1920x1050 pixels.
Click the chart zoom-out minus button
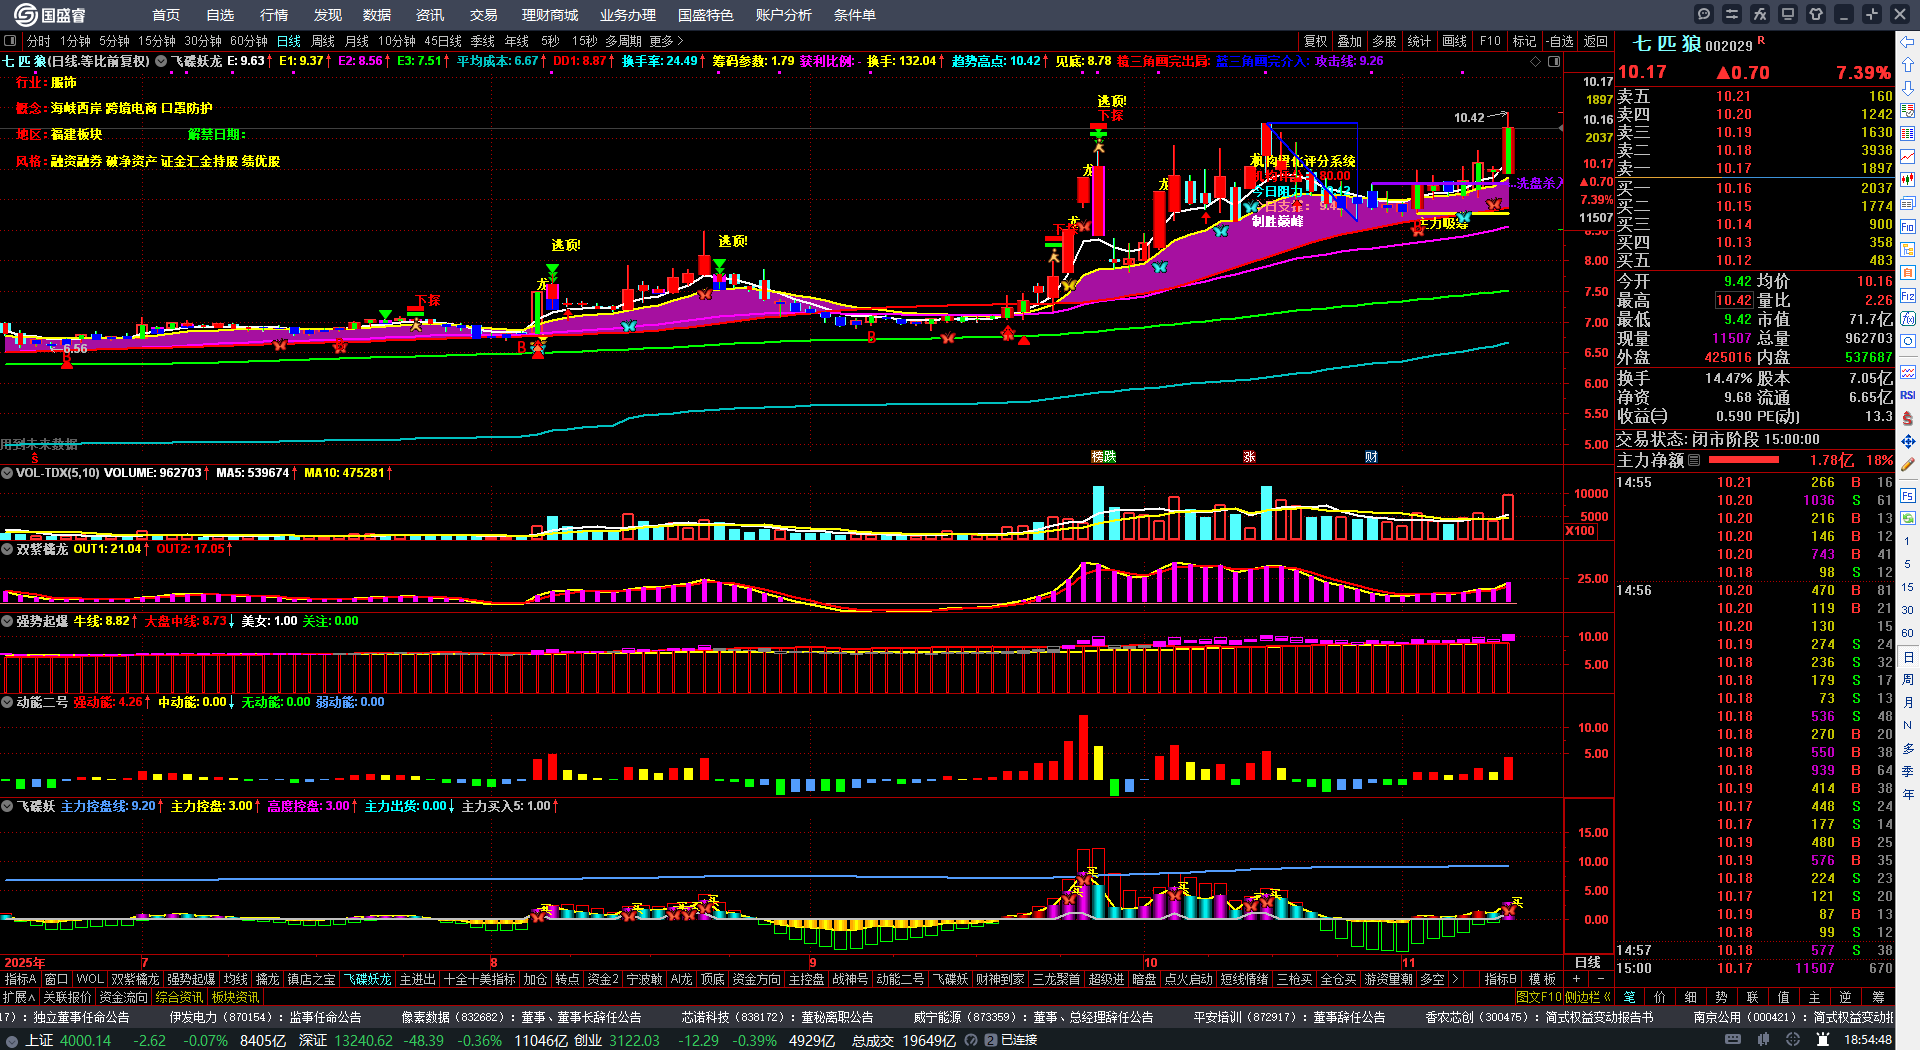coord(1601,979)
